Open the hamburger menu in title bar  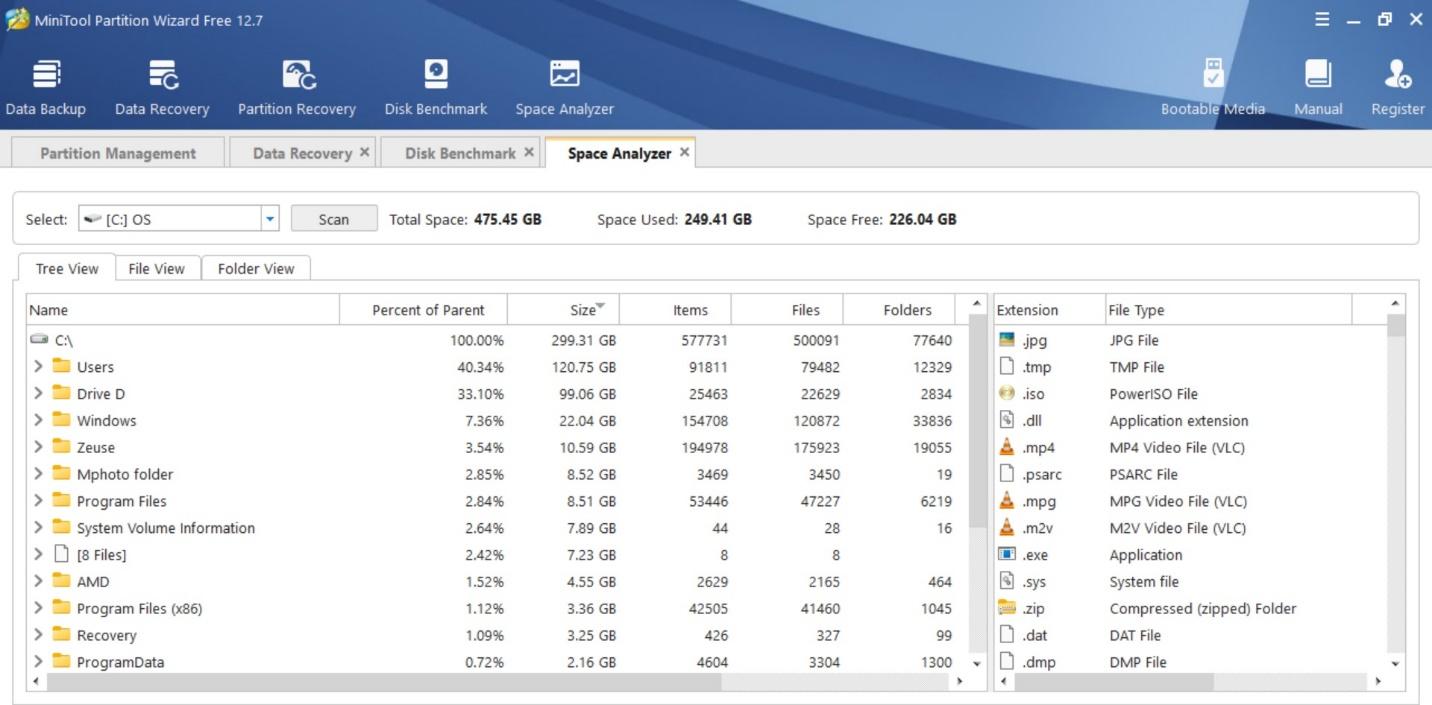click(x=1323, y=19)
